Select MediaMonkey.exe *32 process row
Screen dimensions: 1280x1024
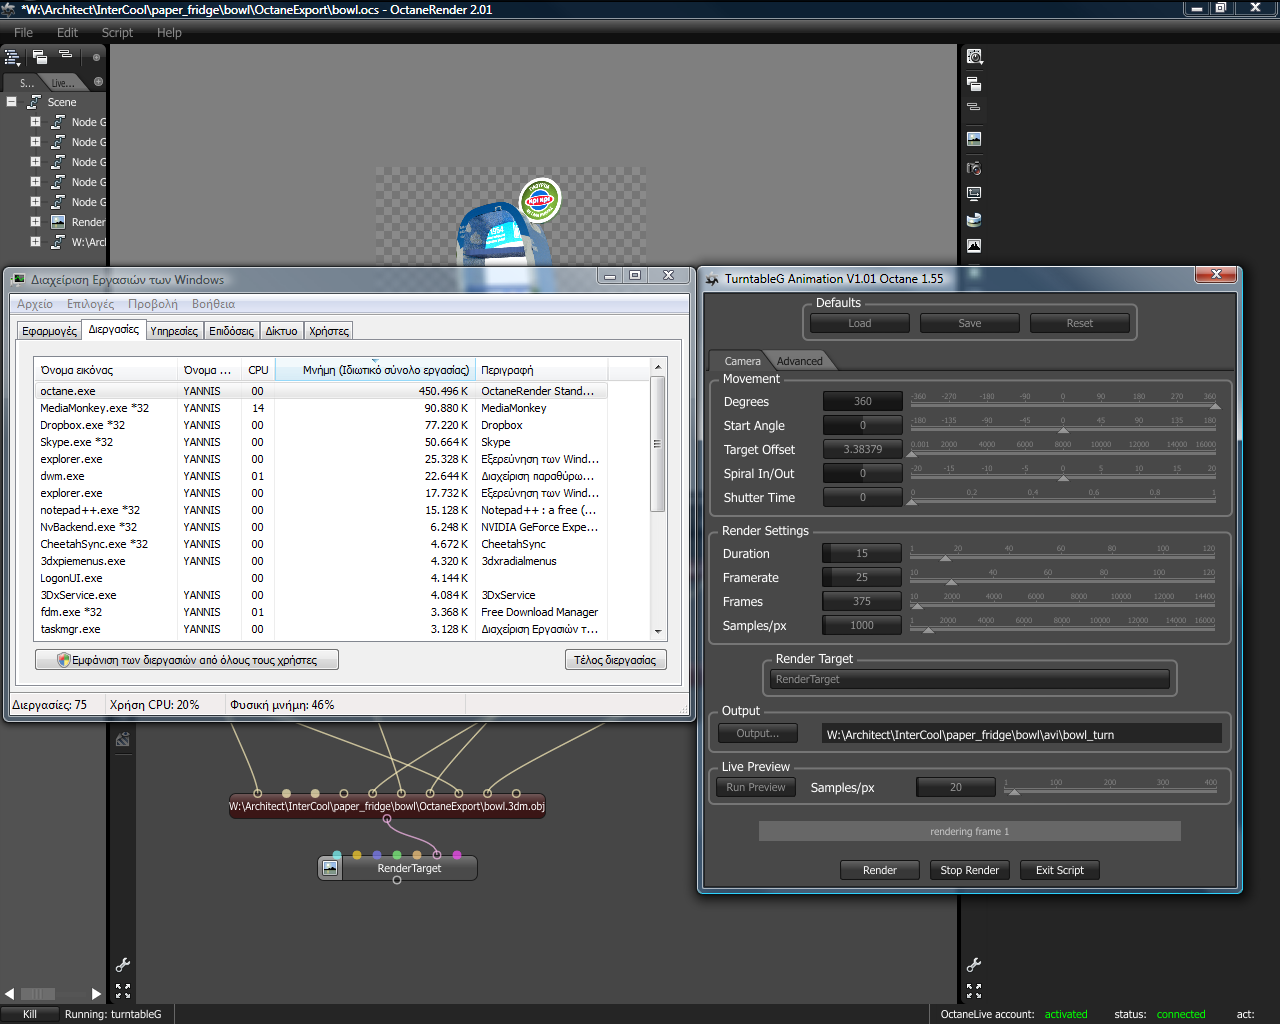tap(320, 408)
